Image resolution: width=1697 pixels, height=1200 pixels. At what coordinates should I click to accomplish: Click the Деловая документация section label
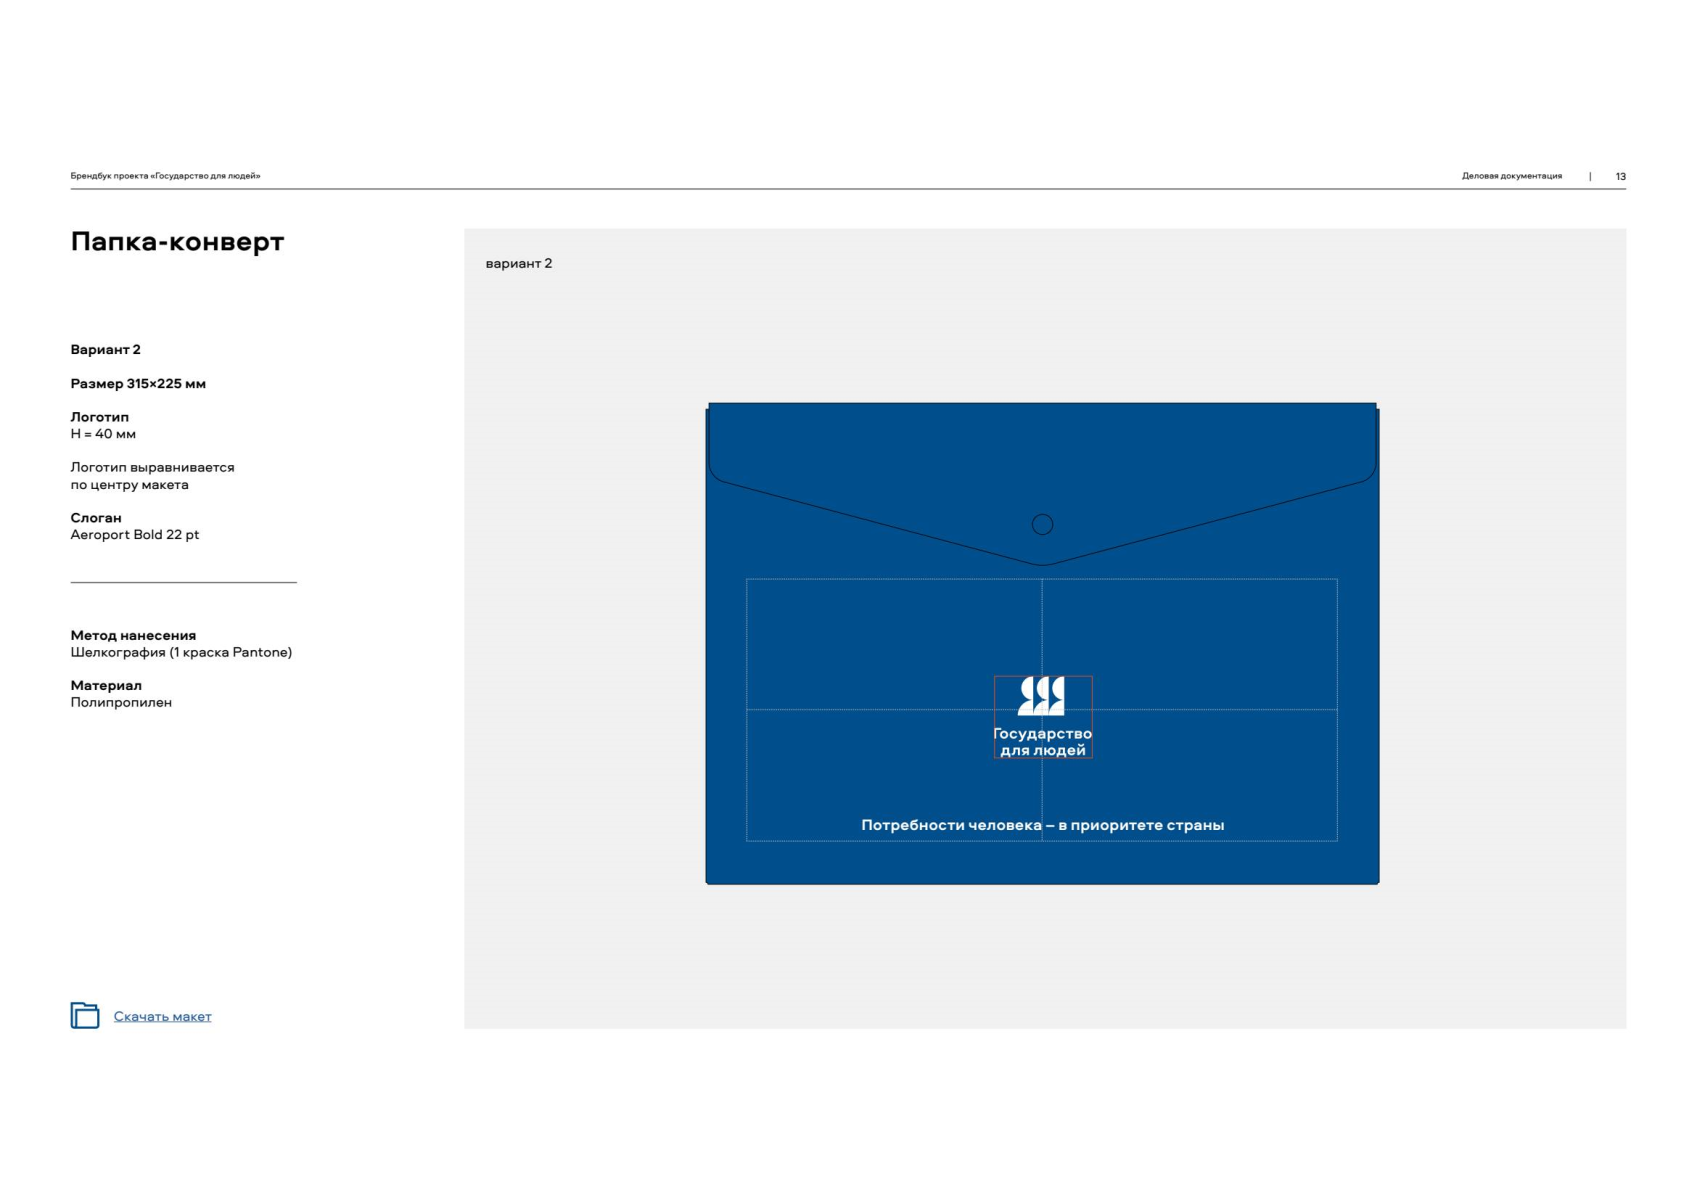[1511, 176]
